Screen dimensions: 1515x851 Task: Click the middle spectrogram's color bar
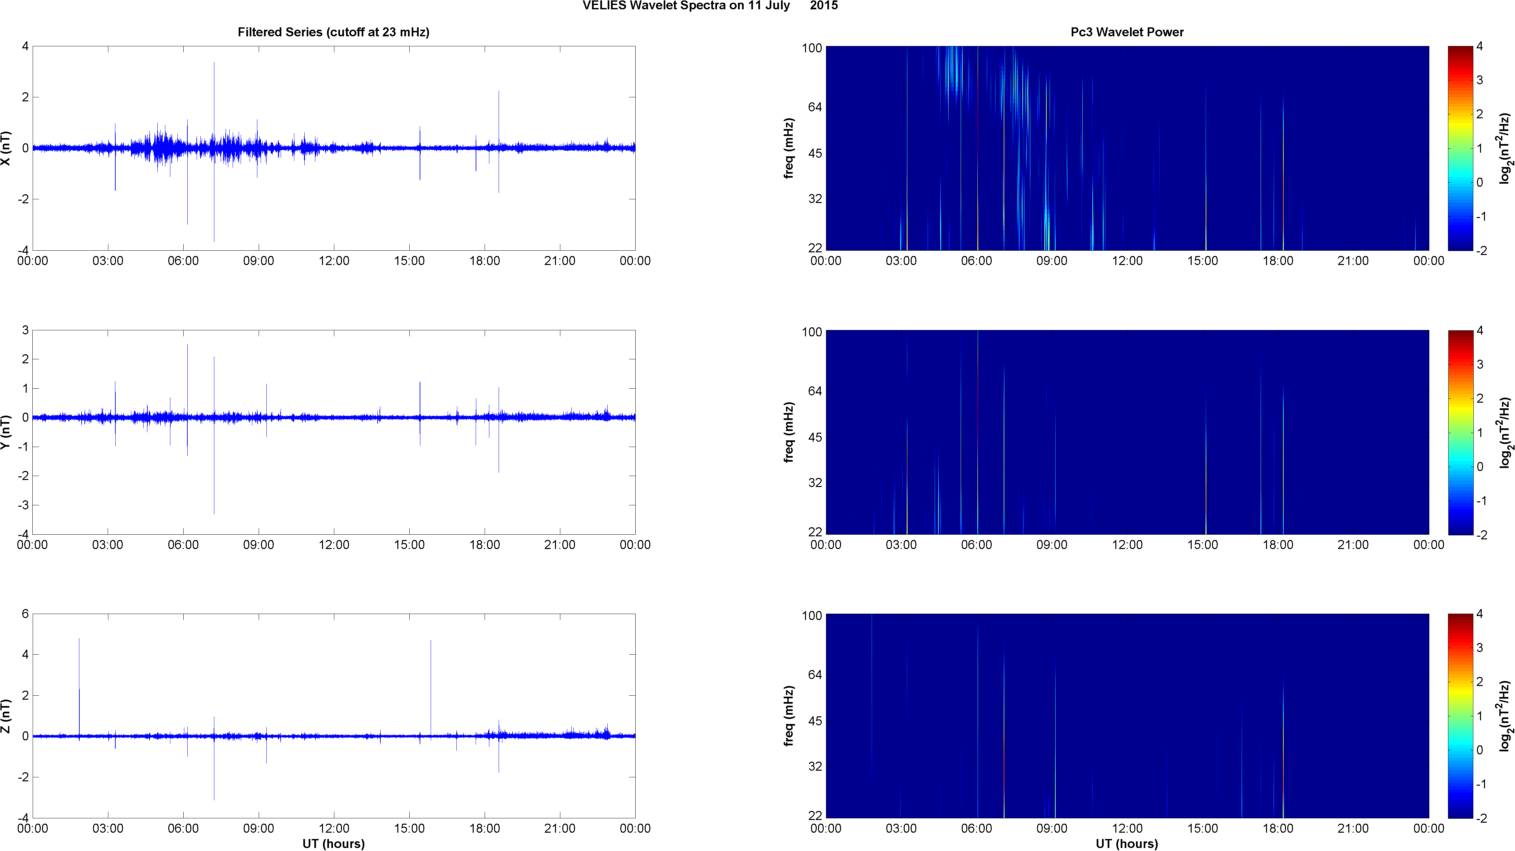coord(1460,432)
